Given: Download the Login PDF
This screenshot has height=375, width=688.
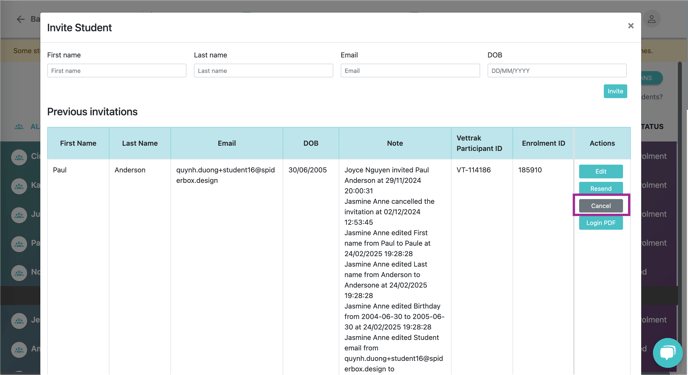Looking at the screenshot, I should (x=601, y=223).
